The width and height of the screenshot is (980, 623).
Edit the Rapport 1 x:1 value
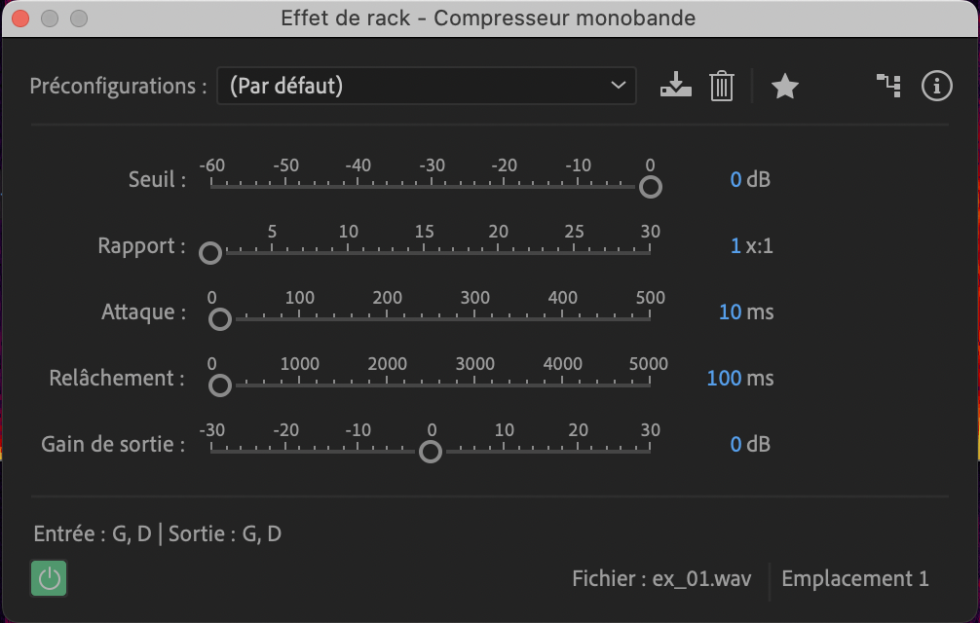[736, 246]
